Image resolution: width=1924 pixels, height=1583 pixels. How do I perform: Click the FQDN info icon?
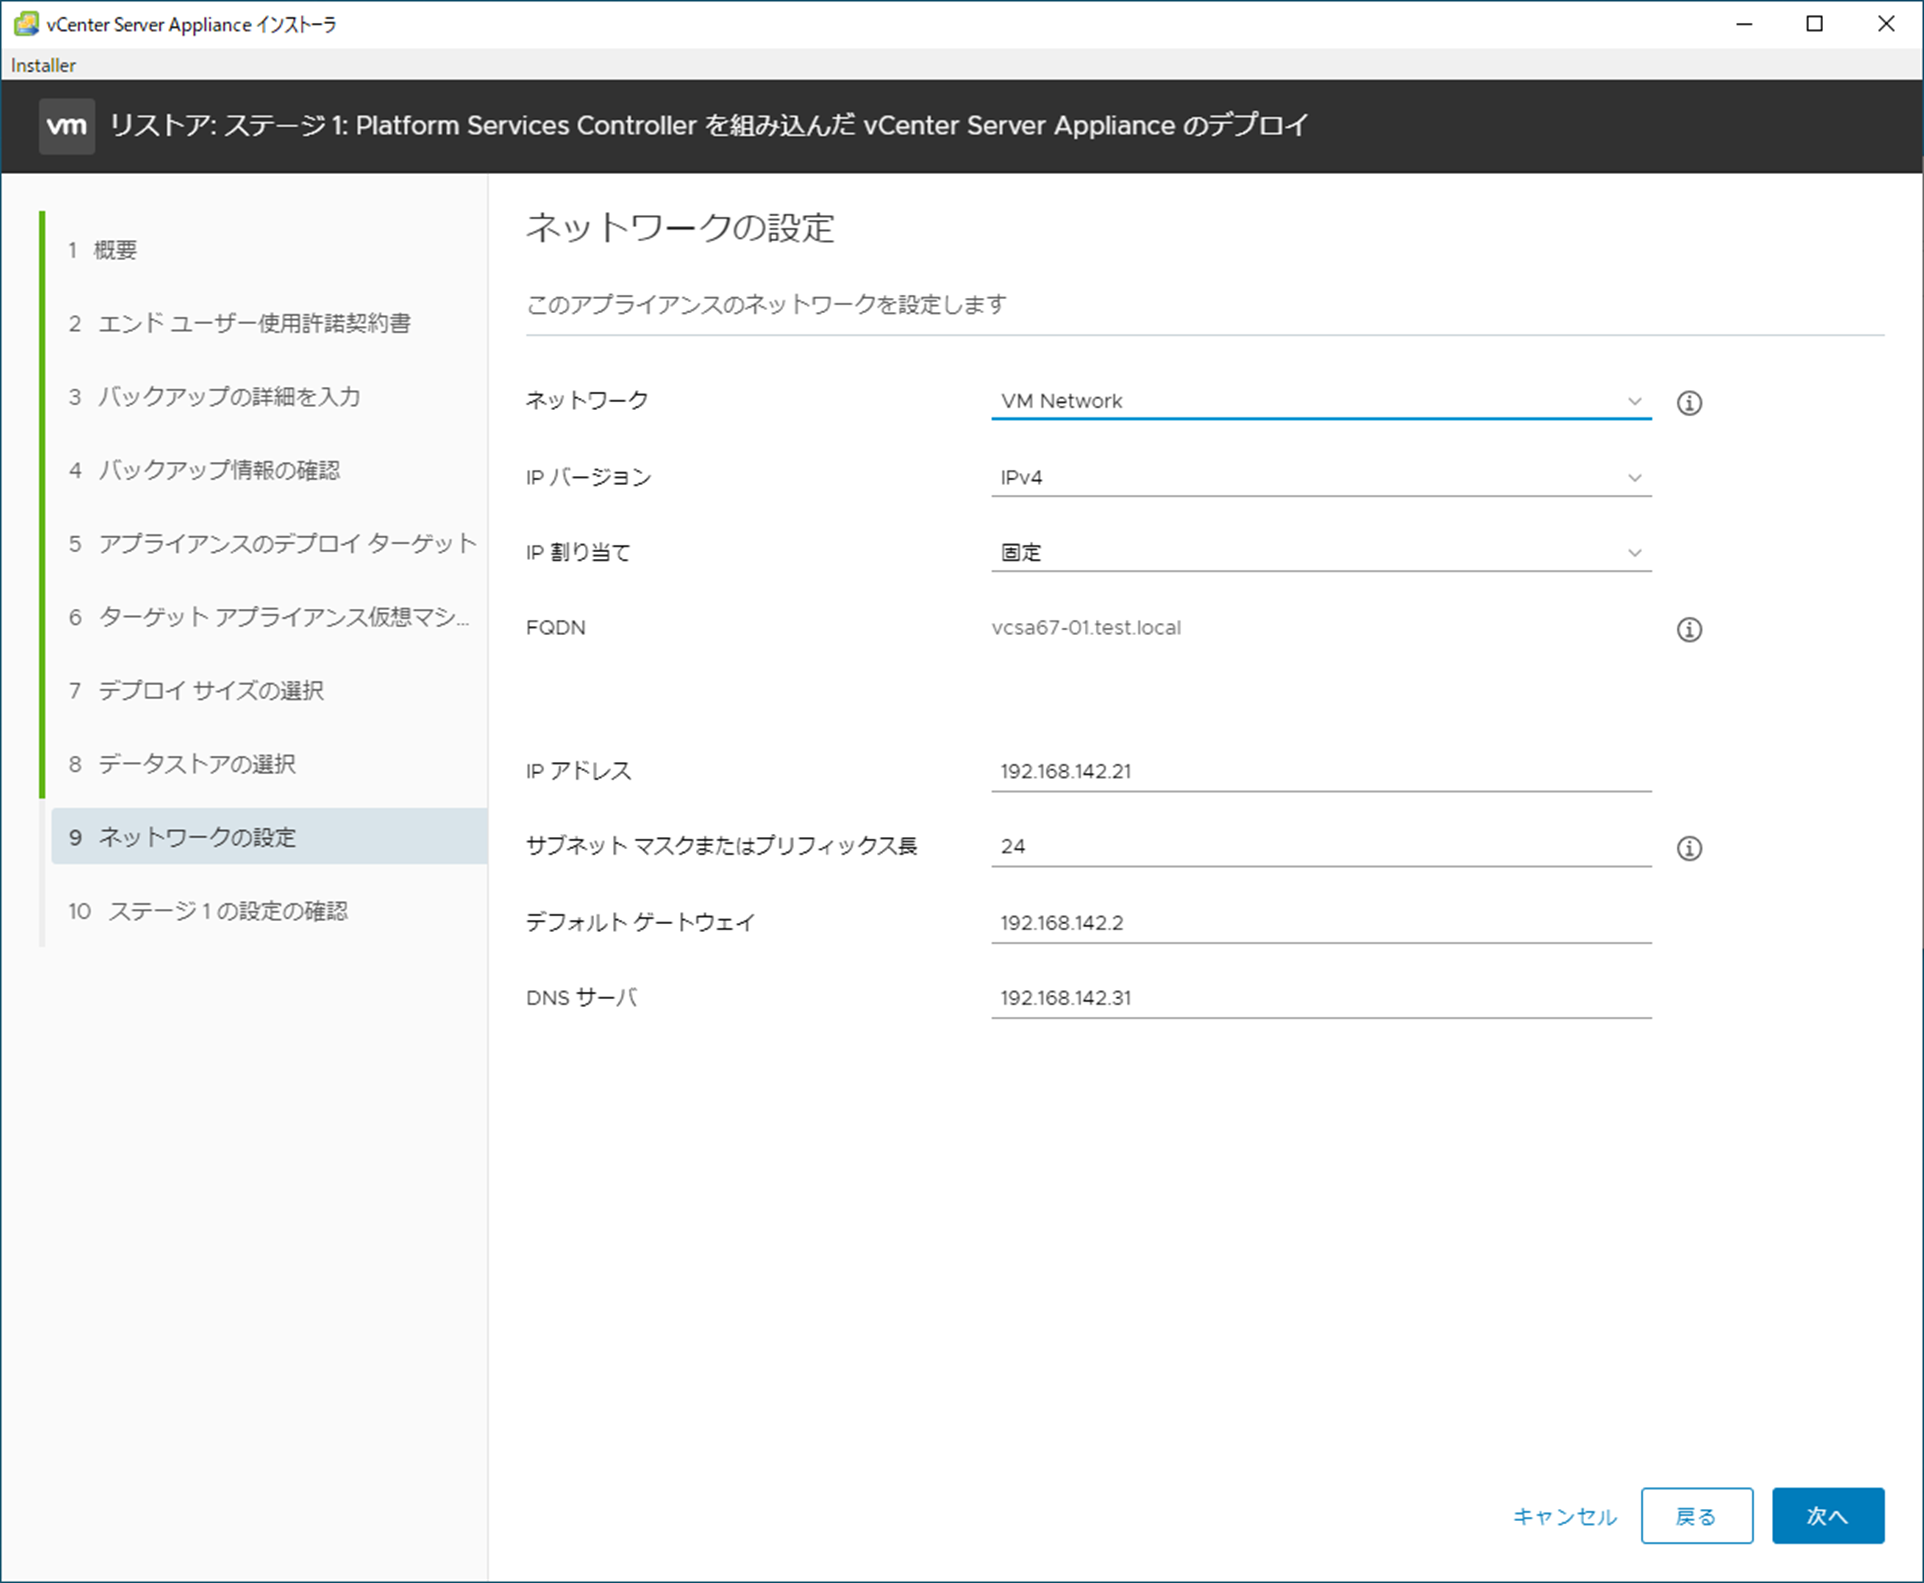coord(1689,630)
